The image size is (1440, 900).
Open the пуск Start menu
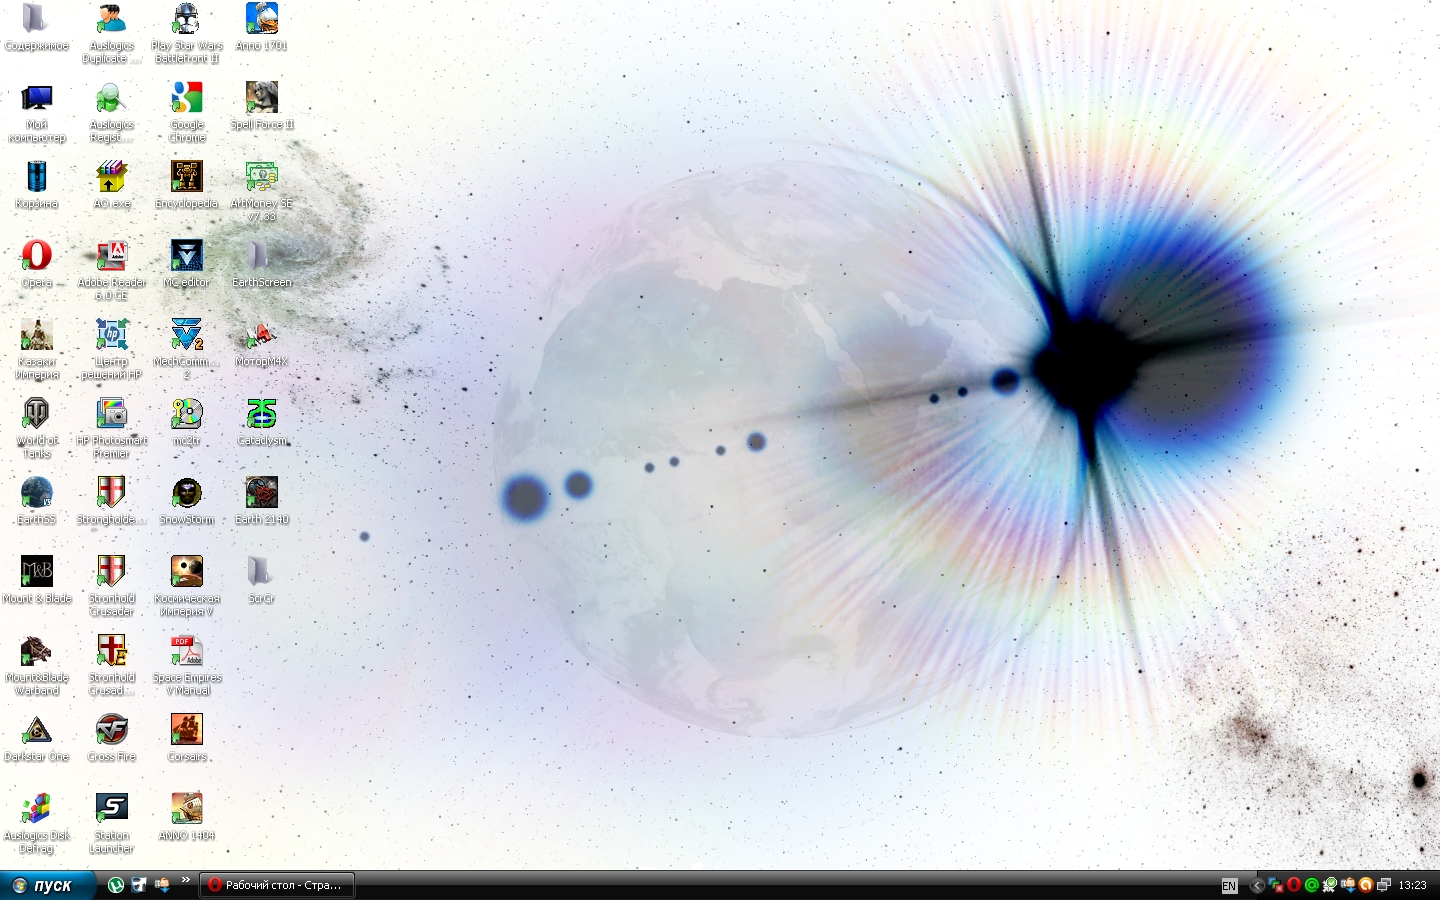click(x=47, y=885)
